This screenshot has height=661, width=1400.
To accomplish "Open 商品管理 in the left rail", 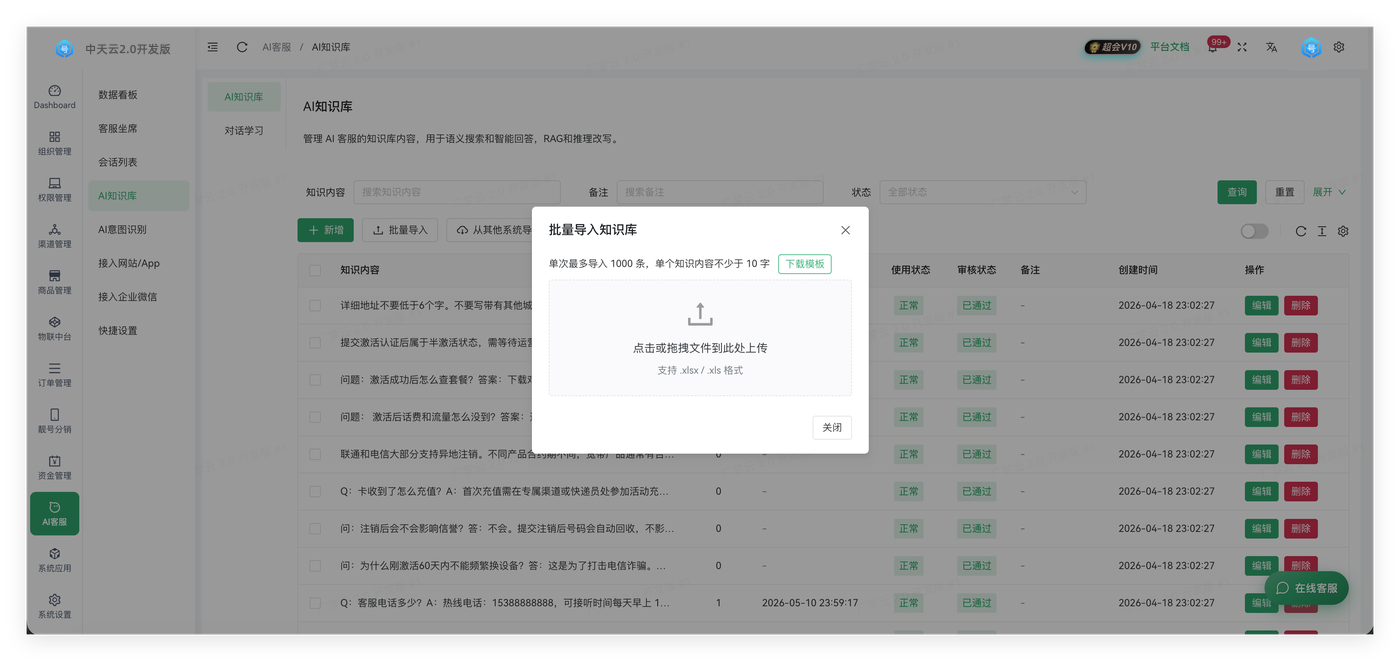I will (x=54, y=282).
